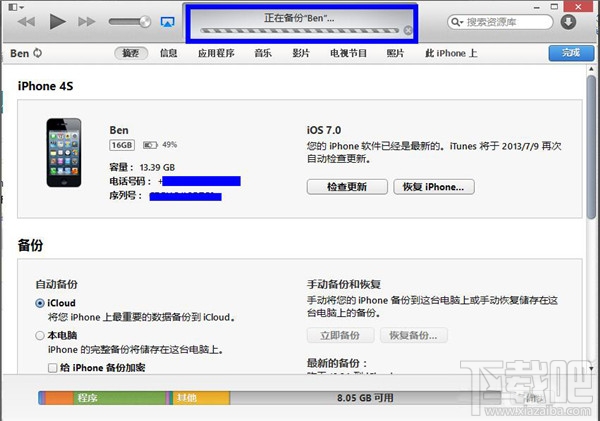Click the iOS 7.0 version heading

324,130
